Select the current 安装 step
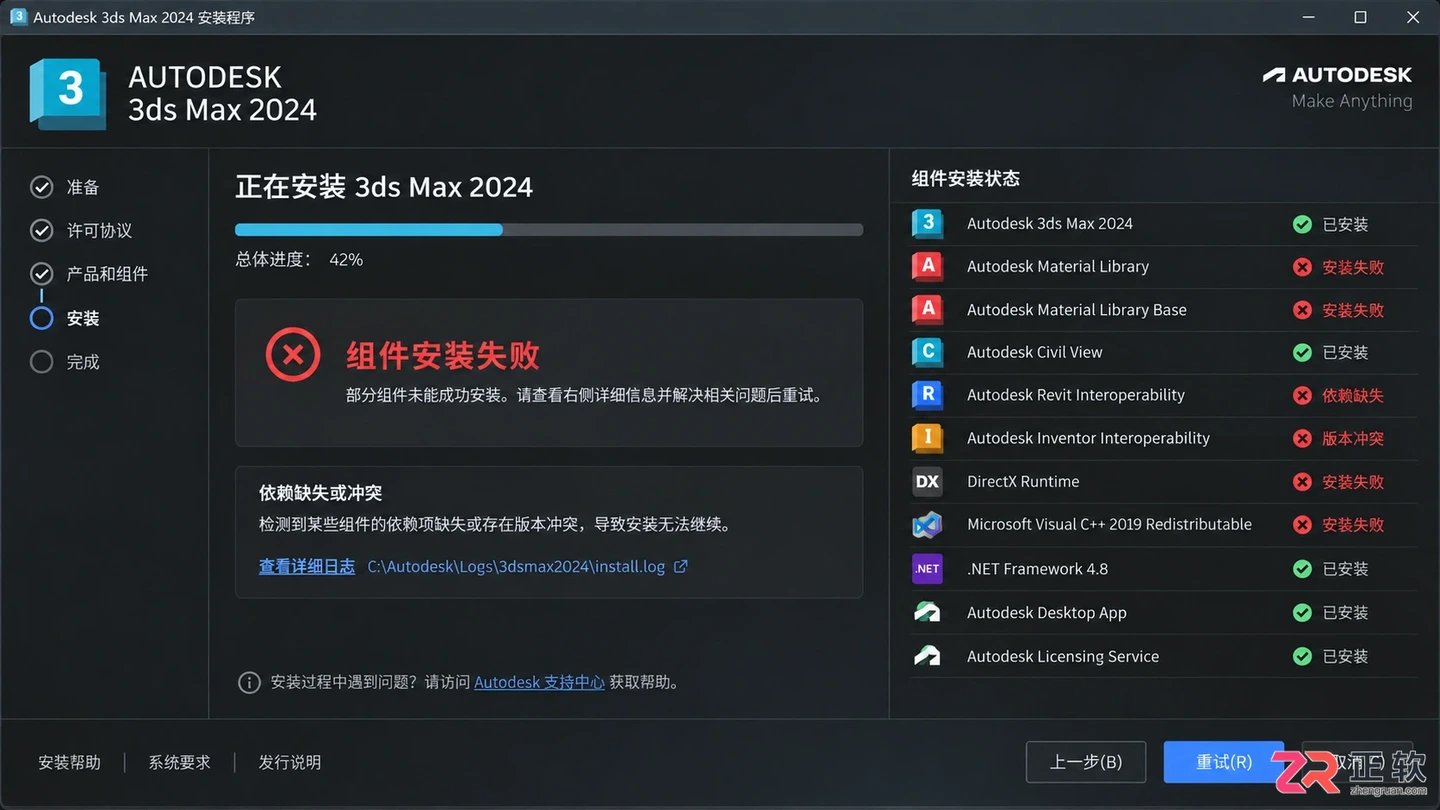The image size is (1440, 810). point(65,318)
